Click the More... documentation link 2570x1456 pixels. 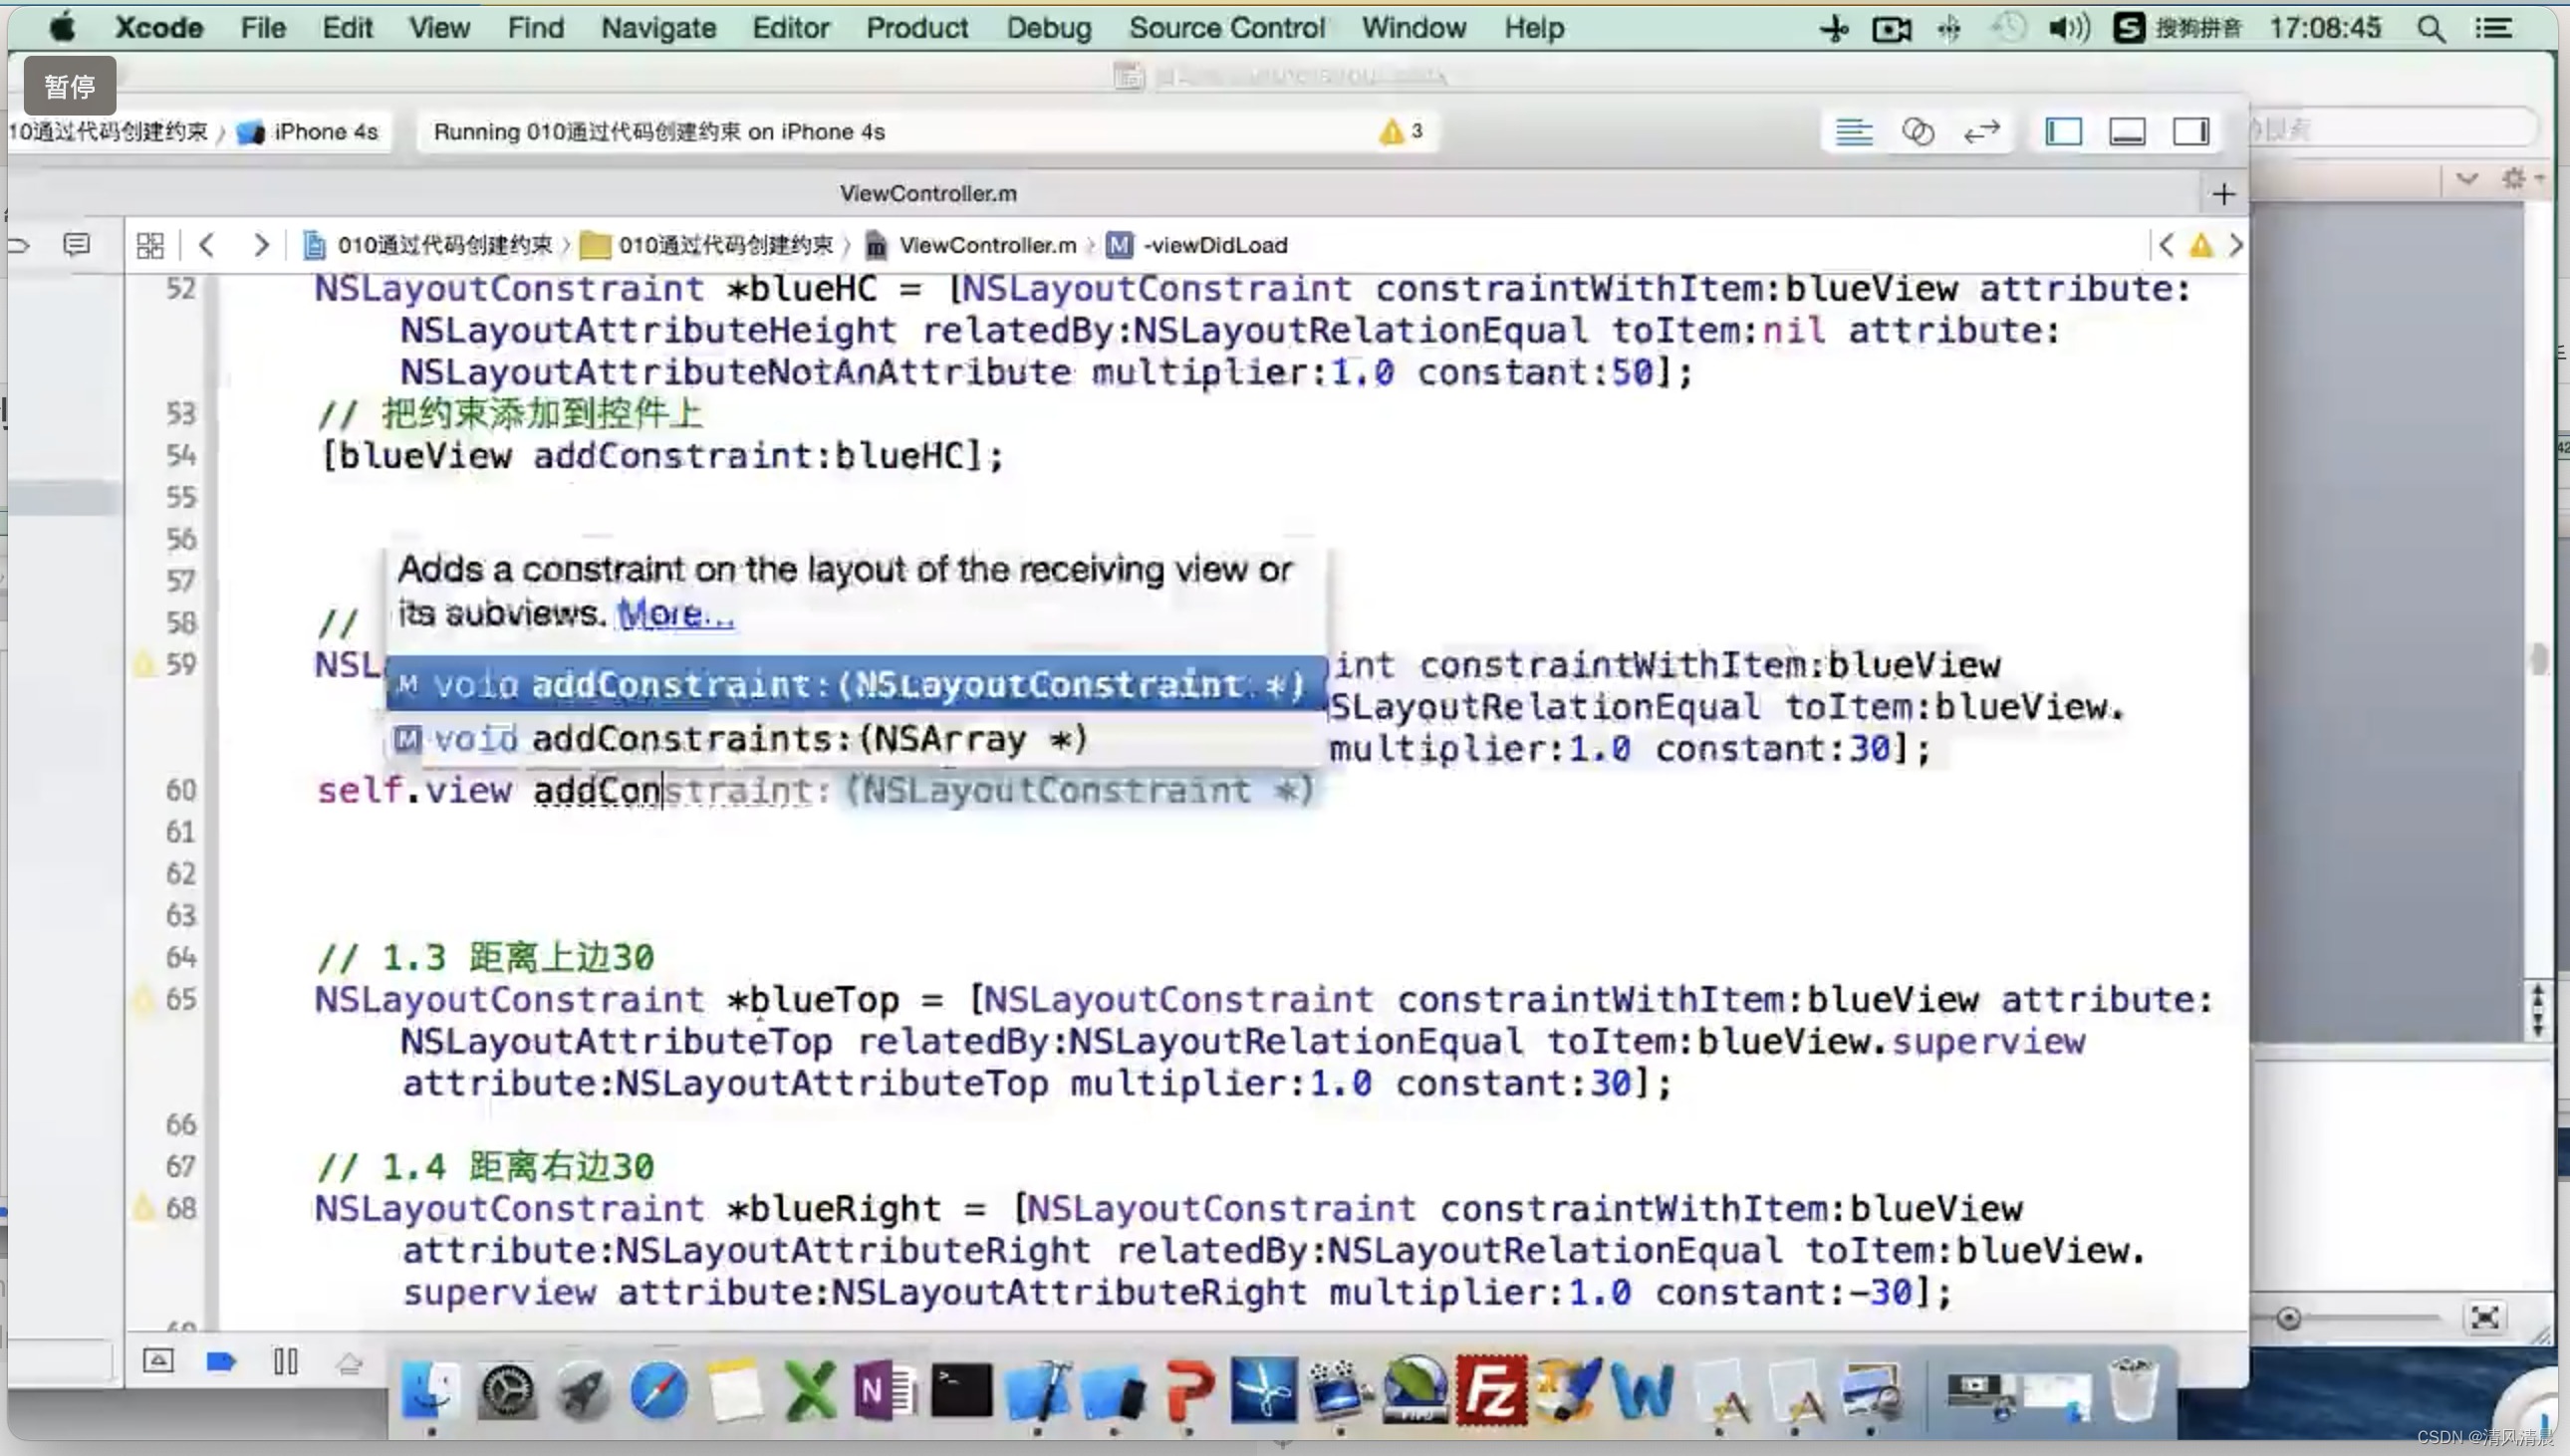[675, 614]
